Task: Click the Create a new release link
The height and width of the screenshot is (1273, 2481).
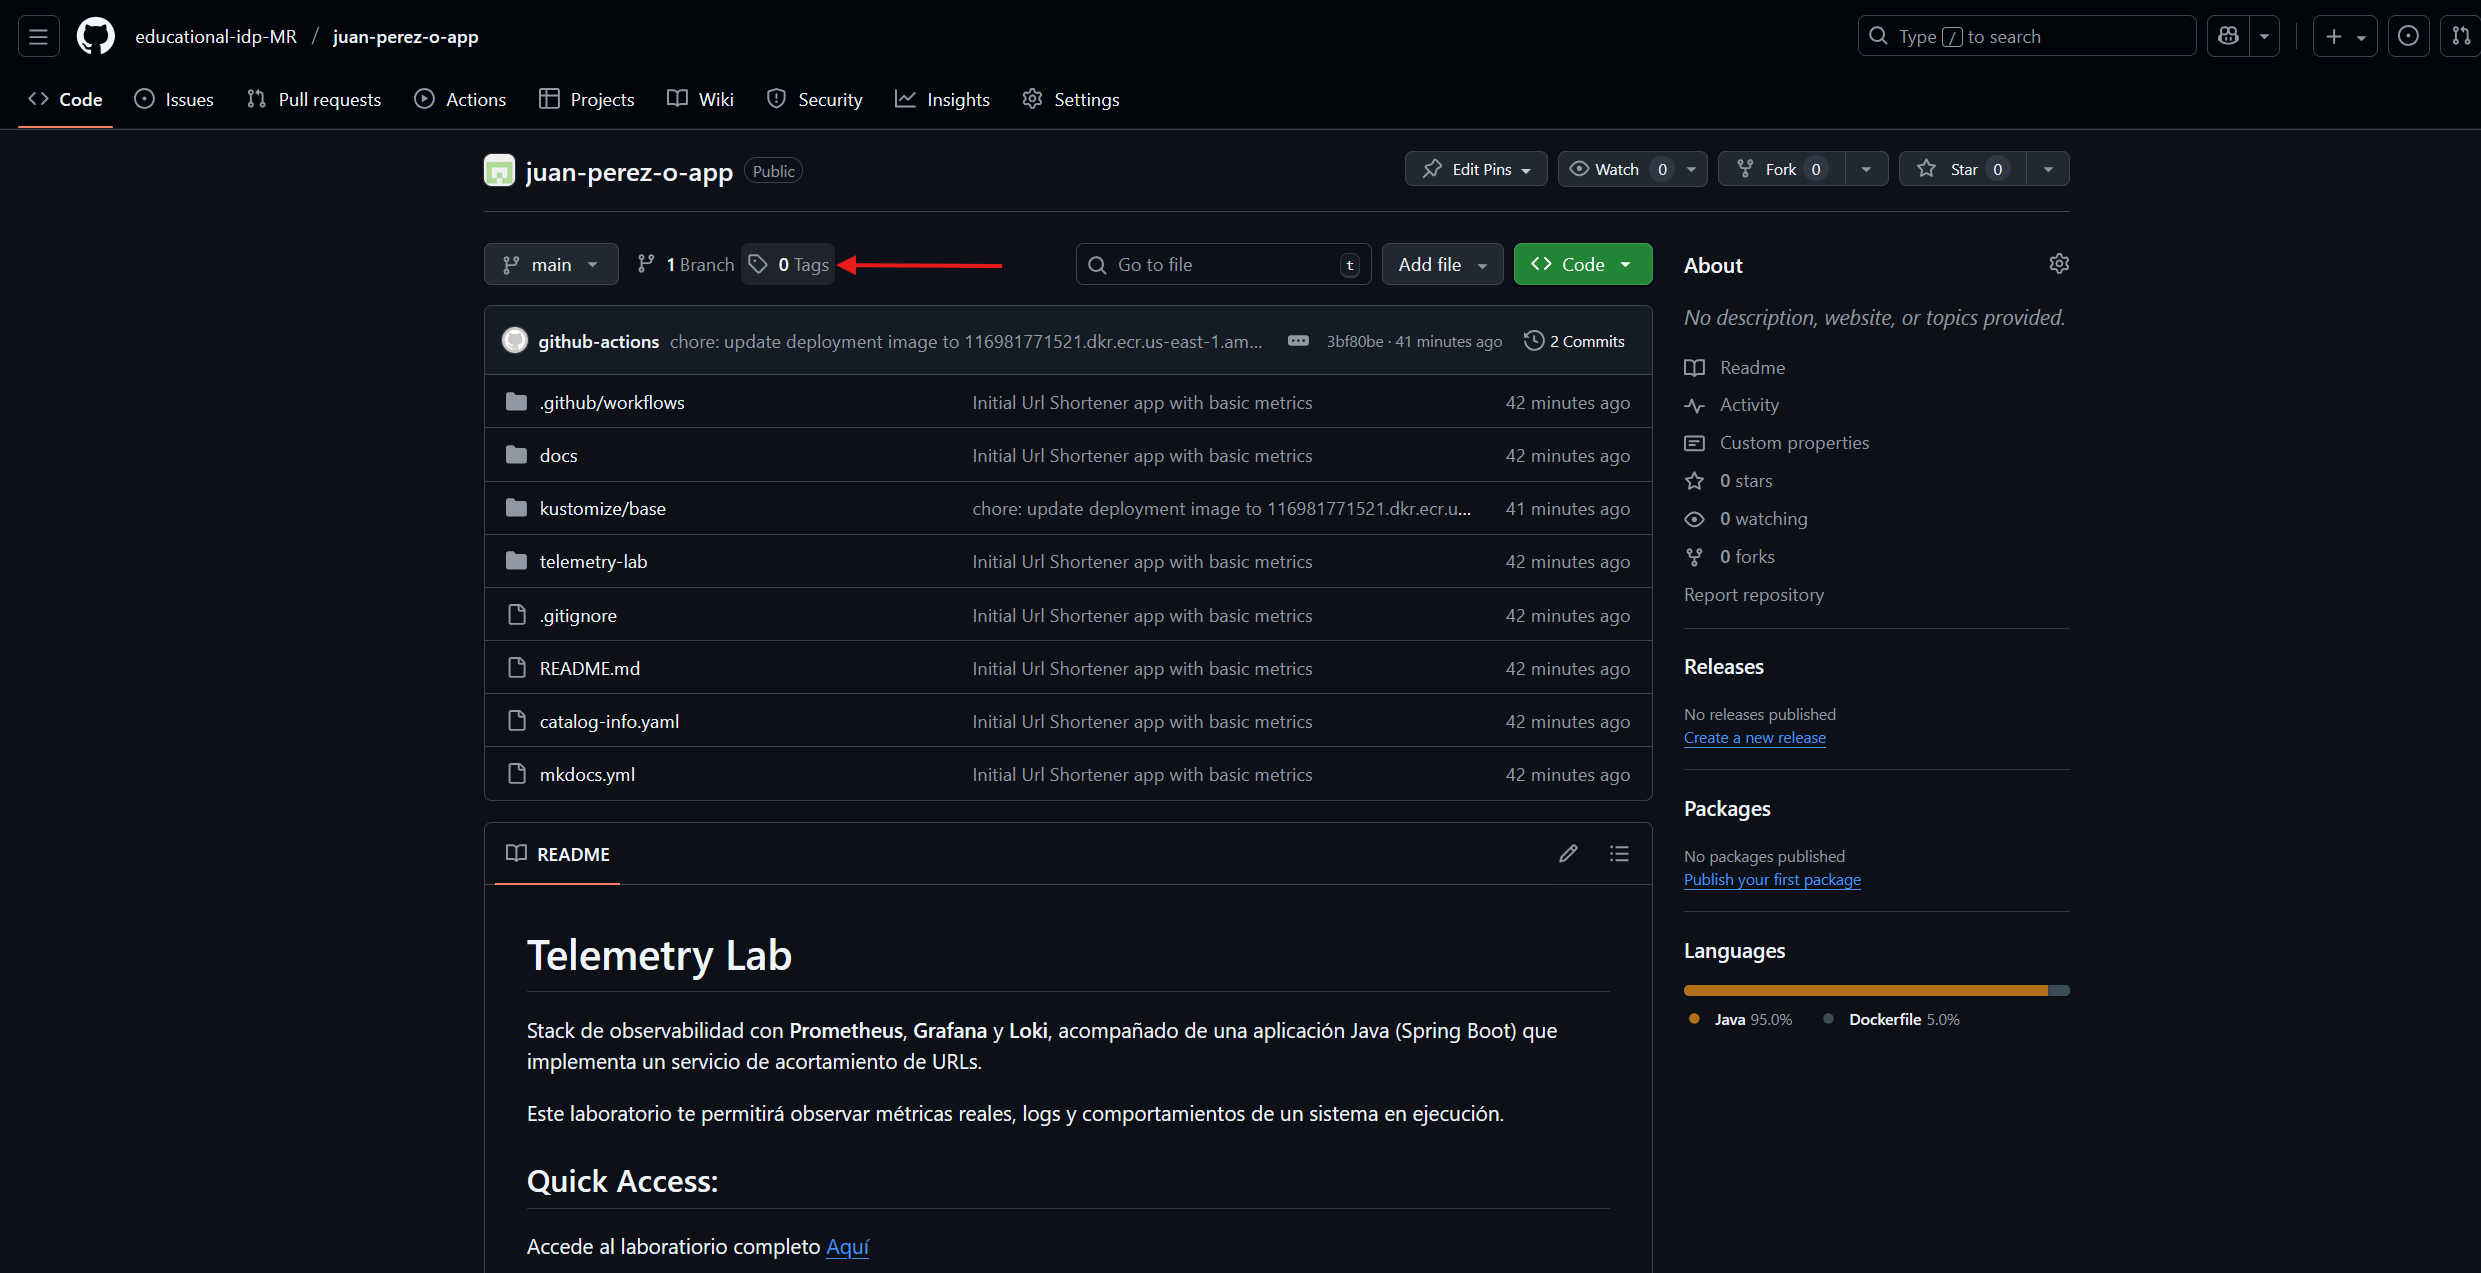Action: (x=1754, y=737)
